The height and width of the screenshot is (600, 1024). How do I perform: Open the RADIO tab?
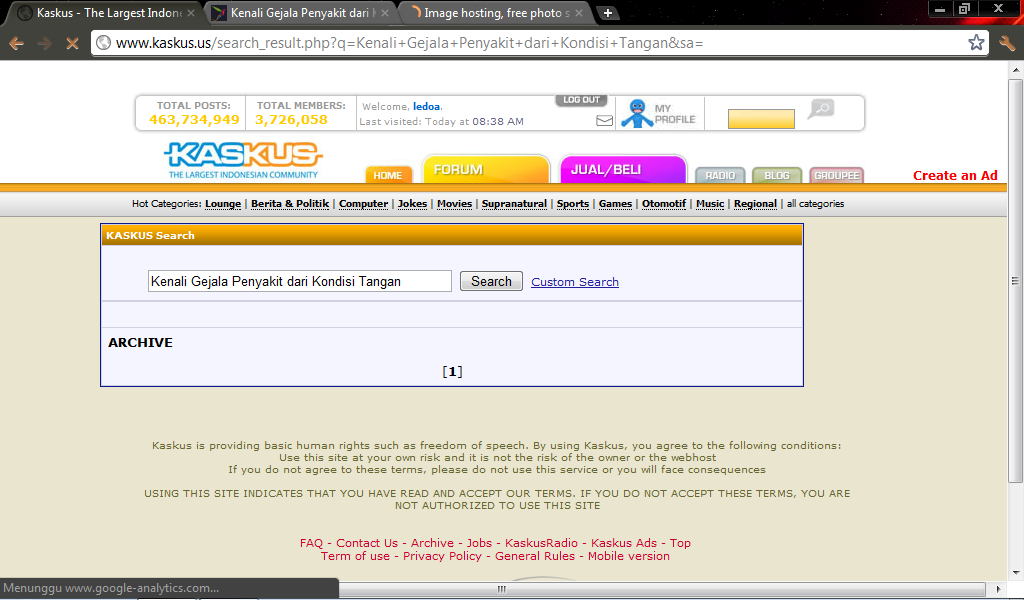pos(720,176)
